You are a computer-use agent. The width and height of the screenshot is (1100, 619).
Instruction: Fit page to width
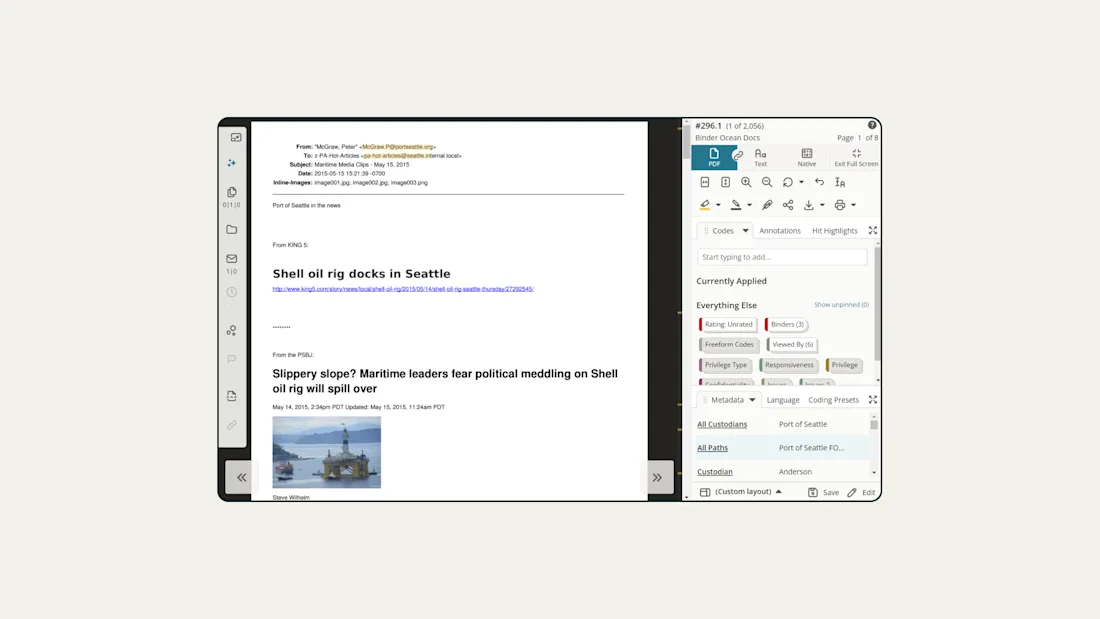[705, 182]
